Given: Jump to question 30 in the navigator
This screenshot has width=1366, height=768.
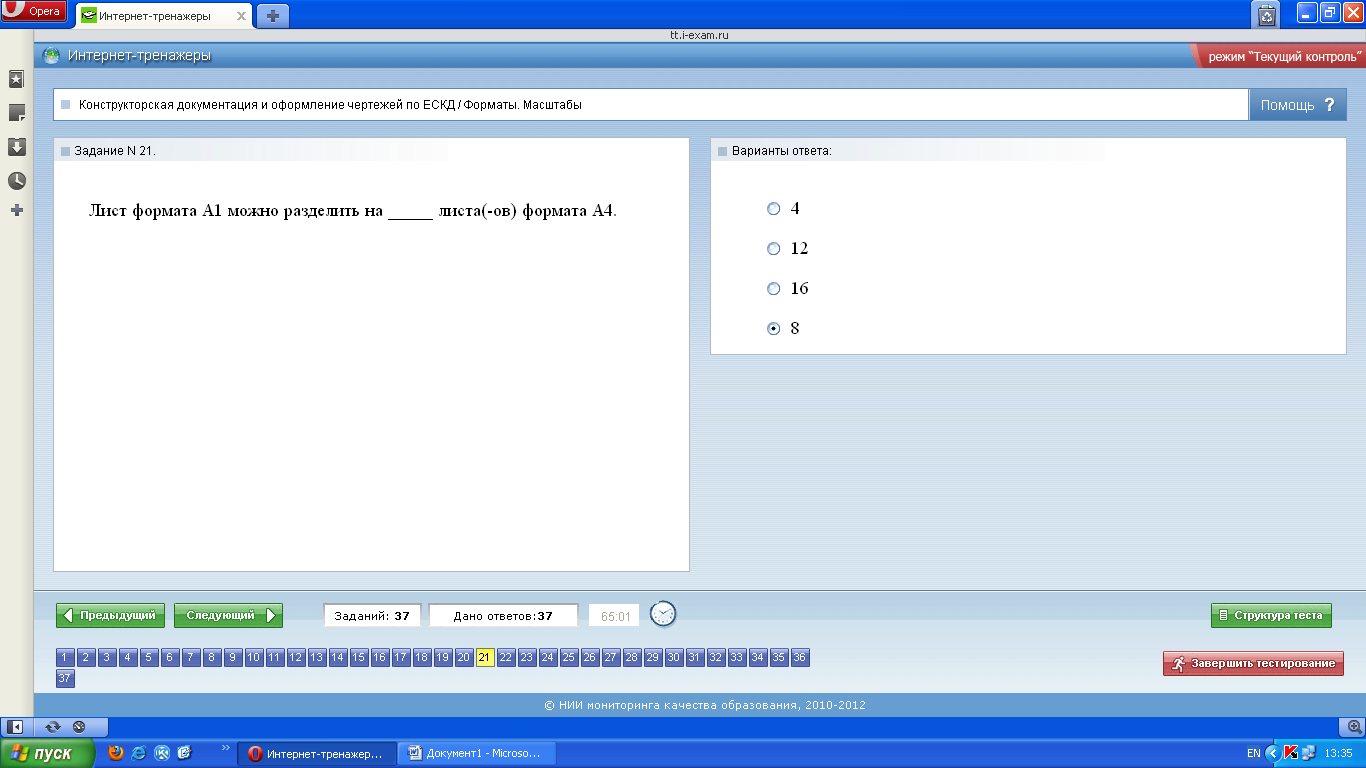Looking at the screenshot, I should coord(674,657).
